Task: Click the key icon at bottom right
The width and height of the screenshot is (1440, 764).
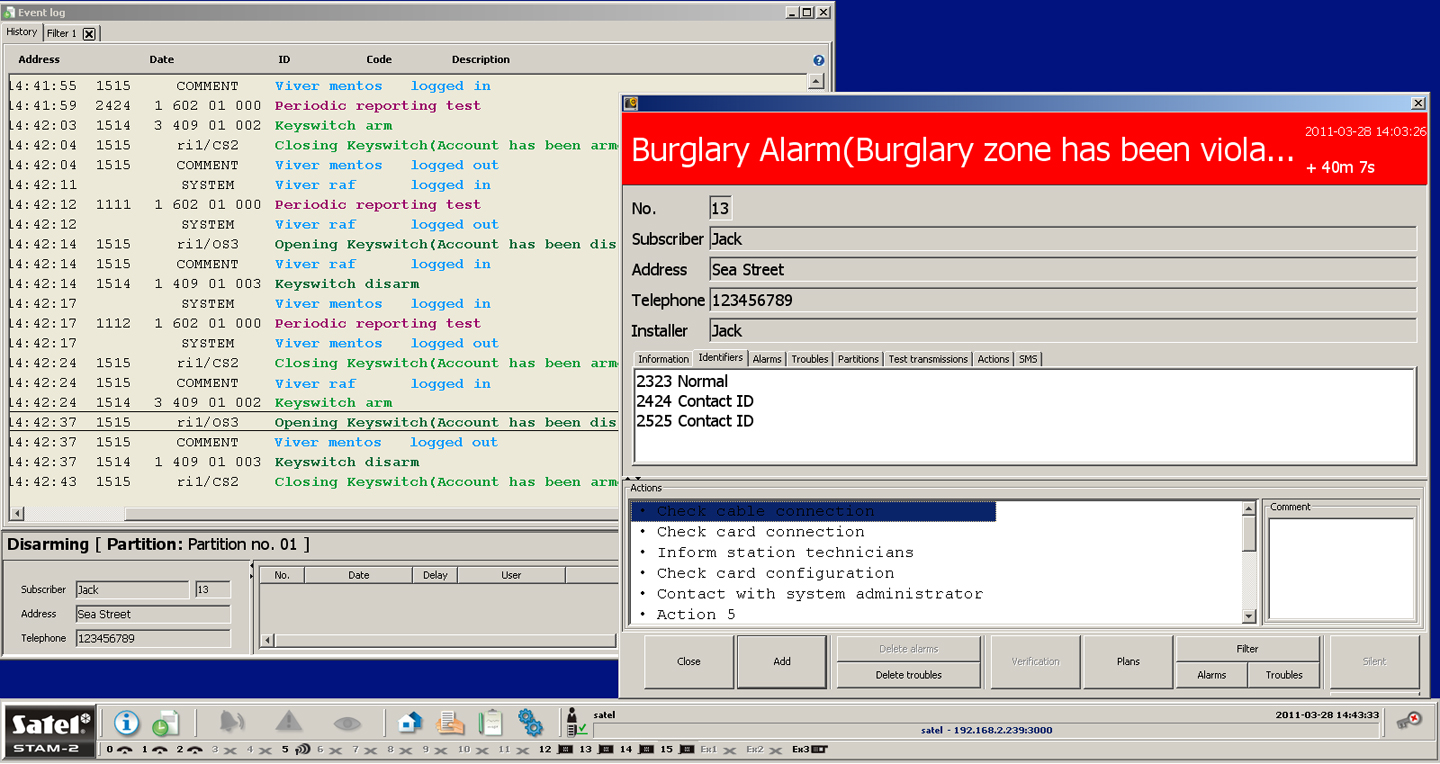Action: coord(1410,722)
